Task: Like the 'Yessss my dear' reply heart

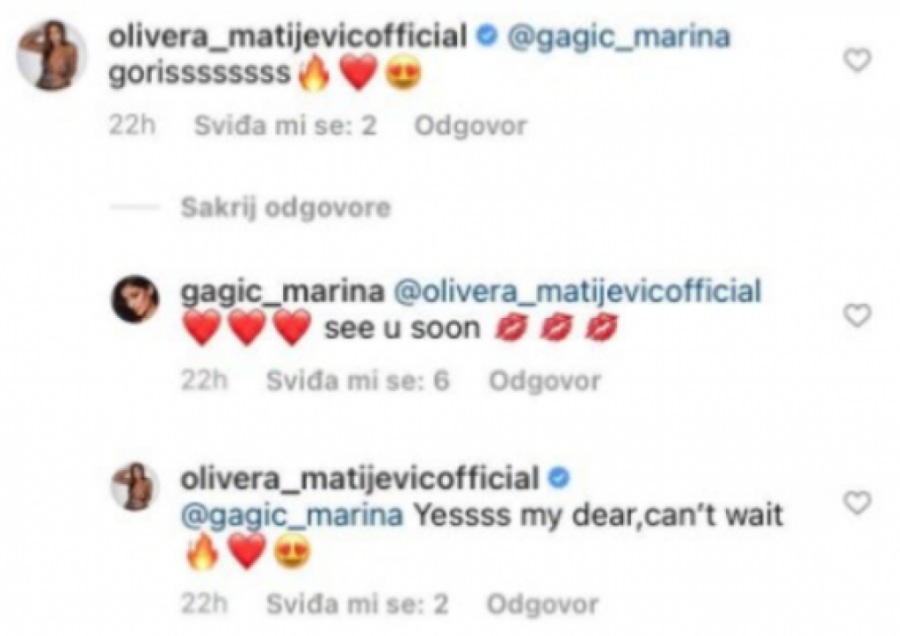Action: click(857, 503)
